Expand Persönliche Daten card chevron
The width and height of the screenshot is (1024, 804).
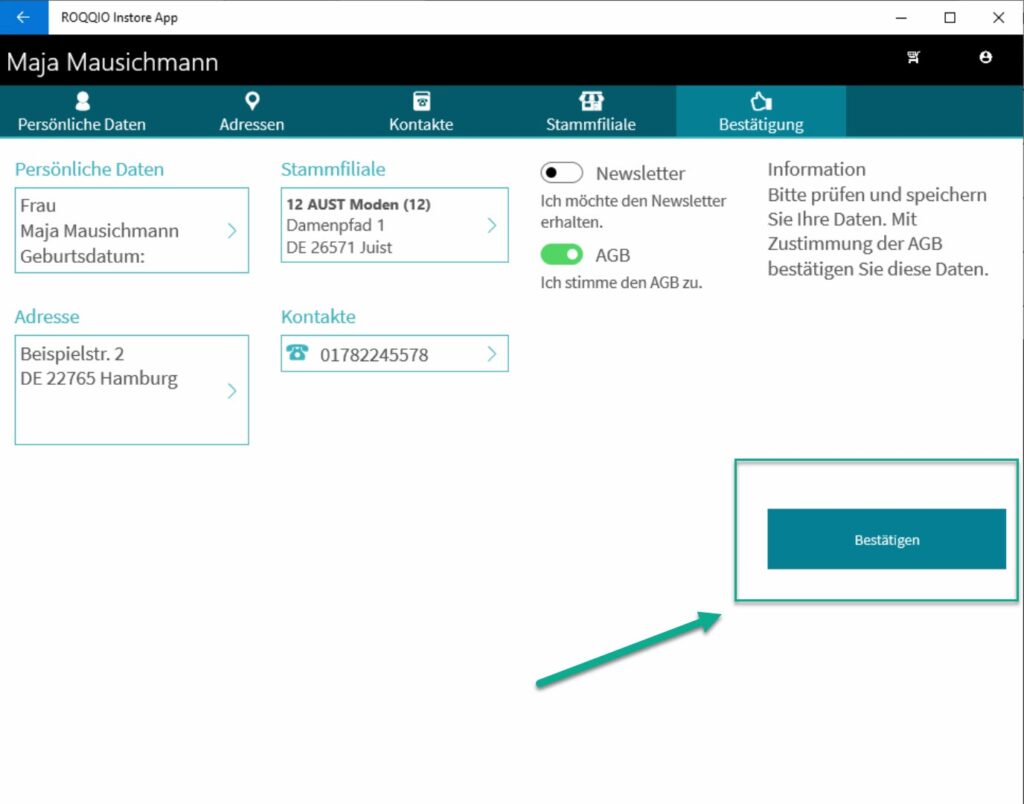[x=232, y=230]
